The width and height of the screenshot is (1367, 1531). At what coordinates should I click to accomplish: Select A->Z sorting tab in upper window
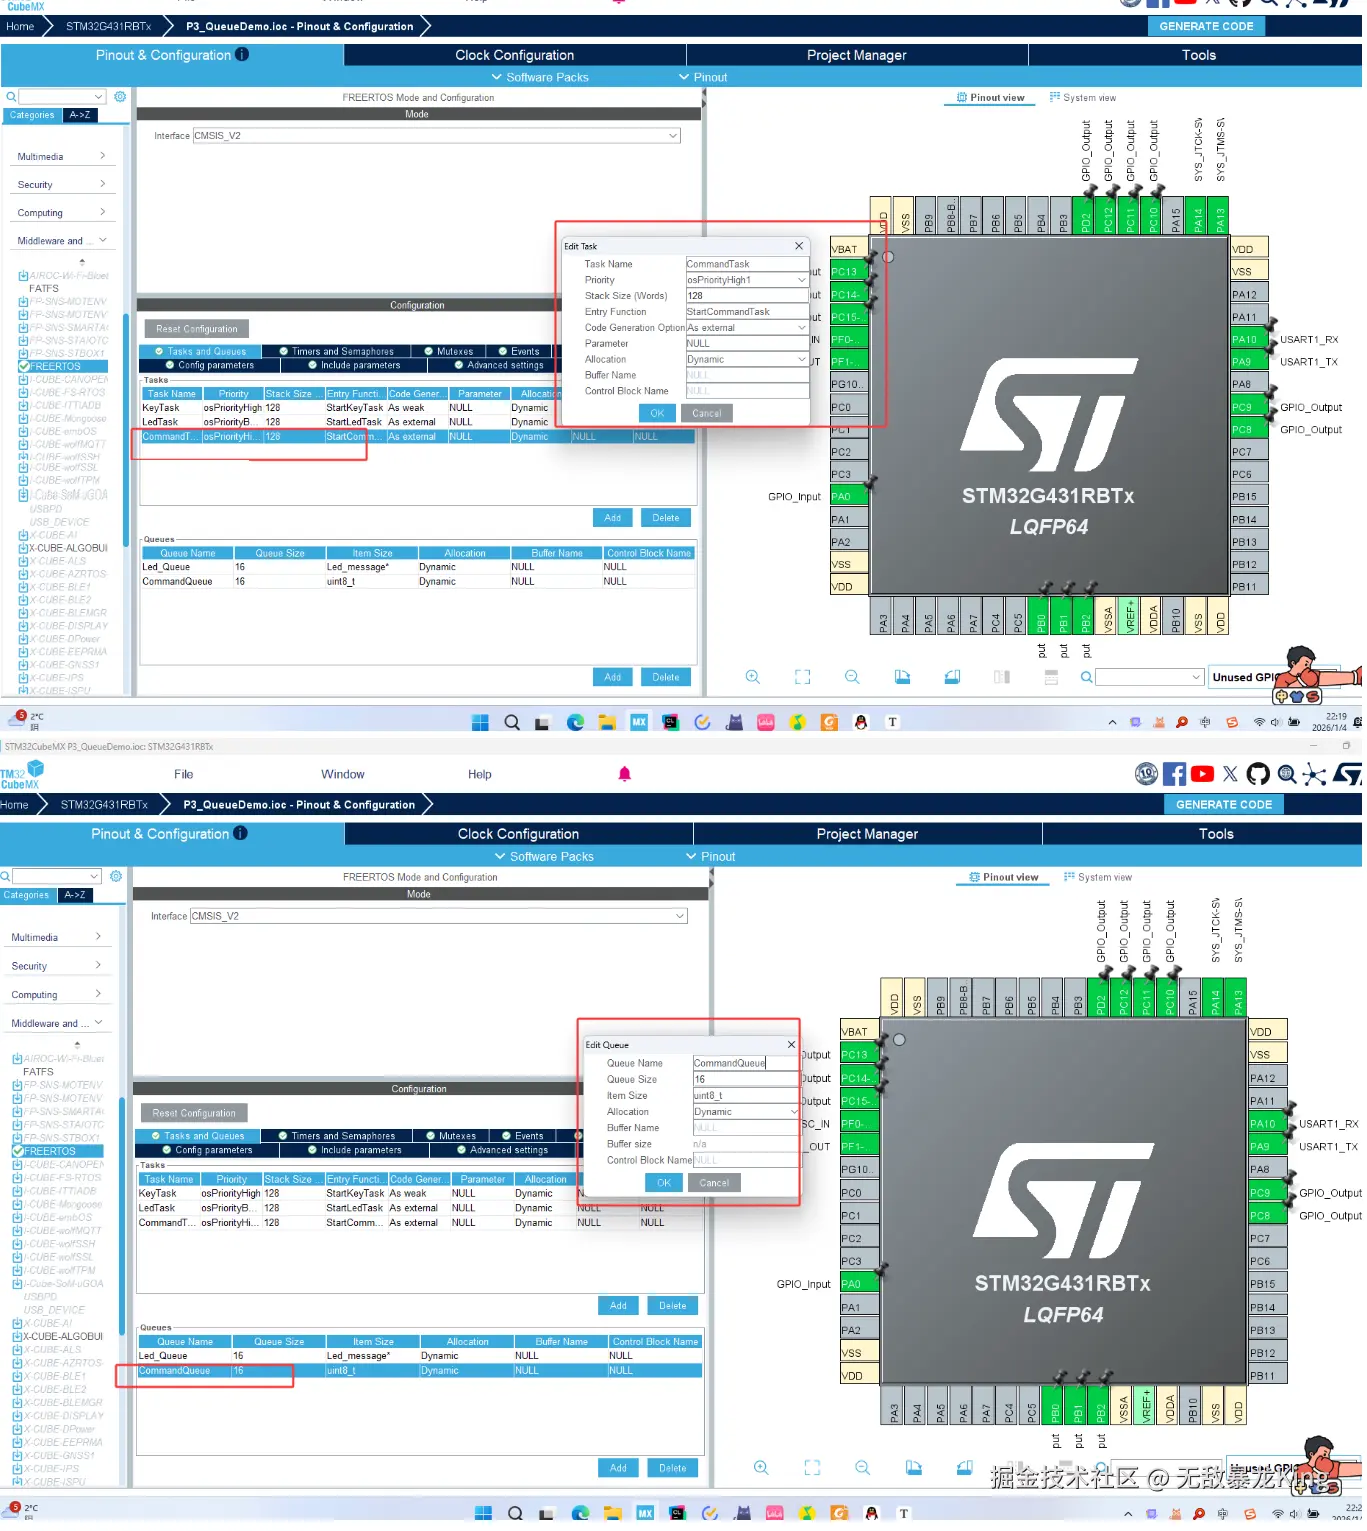(x=81, y=115)
